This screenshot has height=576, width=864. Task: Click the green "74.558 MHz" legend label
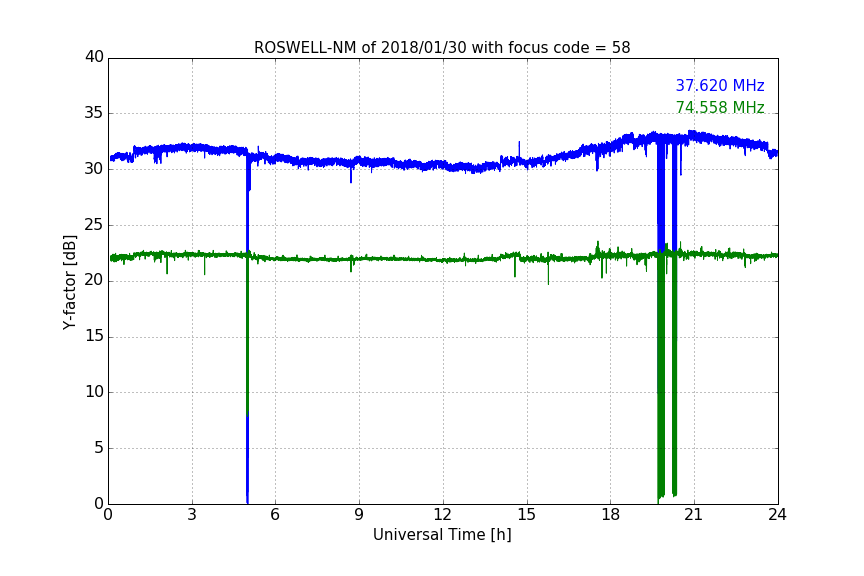tap(720, 107)
